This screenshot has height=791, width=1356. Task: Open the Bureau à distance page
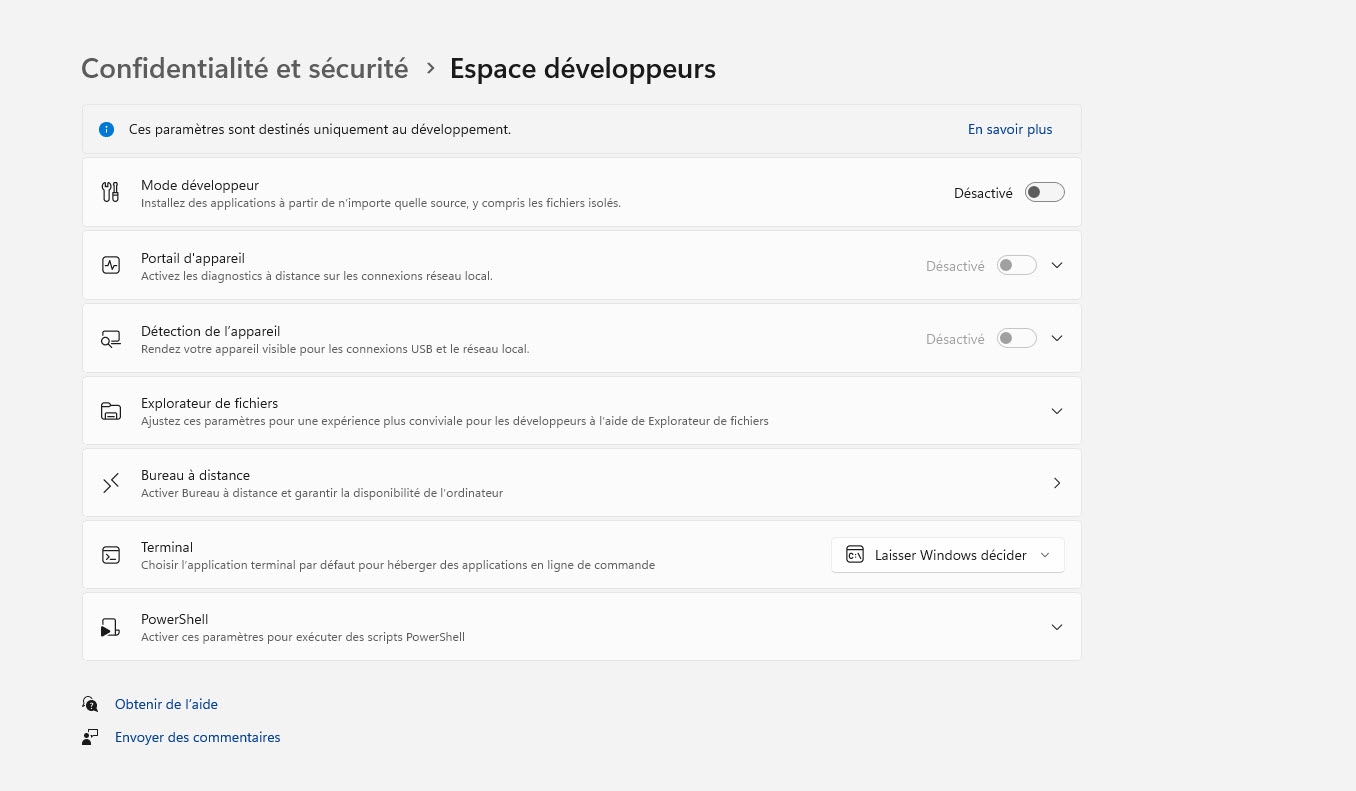point(1057,483)
